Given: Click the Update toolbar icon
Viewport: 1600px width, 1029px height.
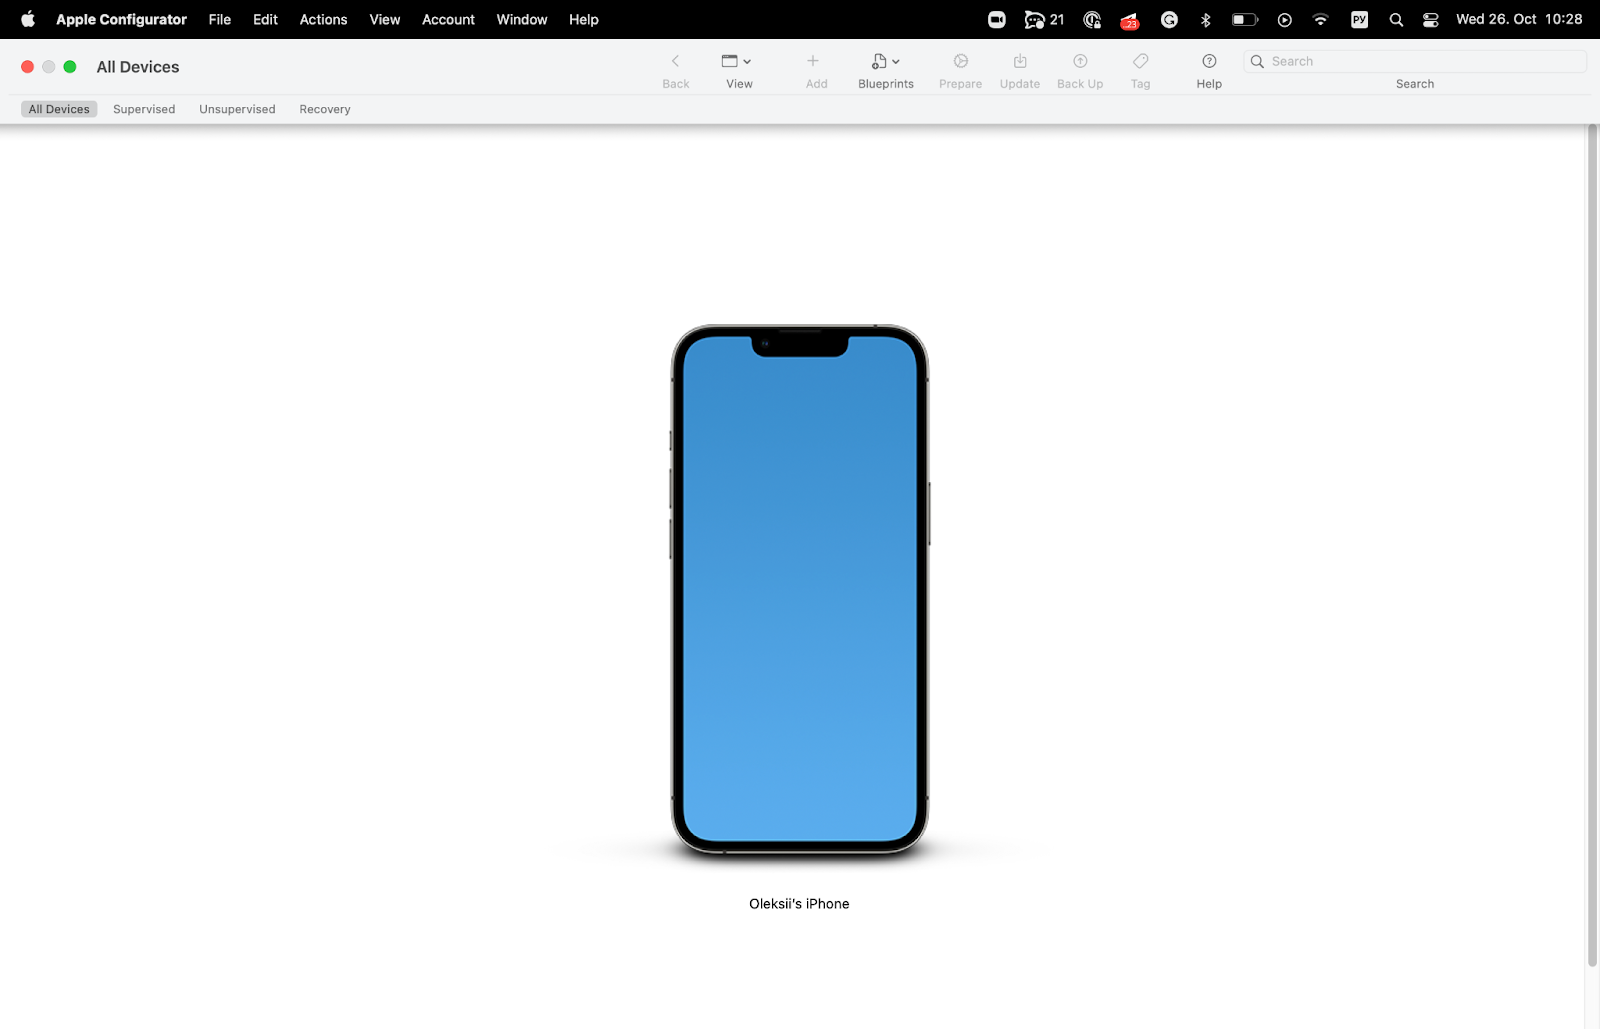Looking at the screenshot, I should (x=1020, y=61).
